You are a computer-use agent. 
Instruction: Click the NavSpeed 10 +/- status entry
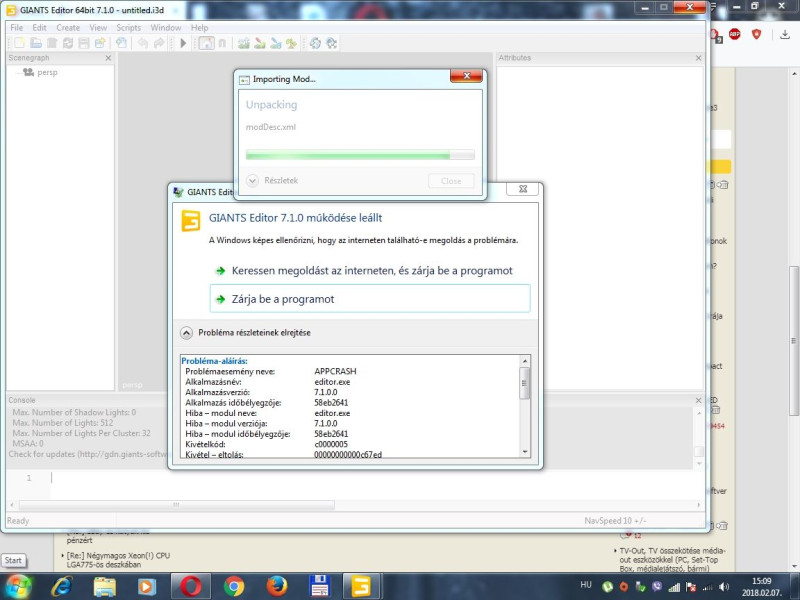(x=615, y=521)
